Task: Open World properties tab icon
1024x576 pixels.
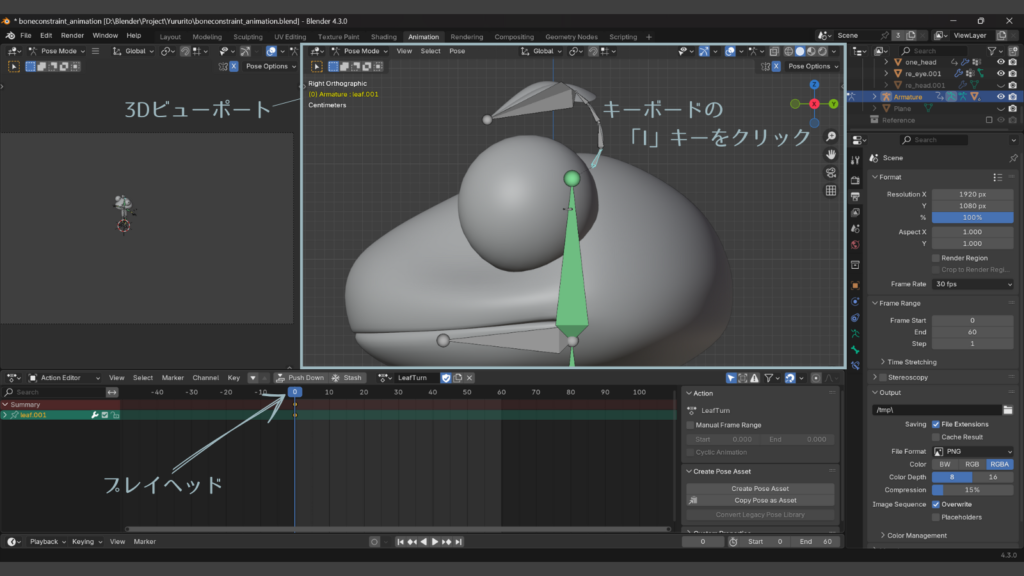Action: tap(856, 245)
